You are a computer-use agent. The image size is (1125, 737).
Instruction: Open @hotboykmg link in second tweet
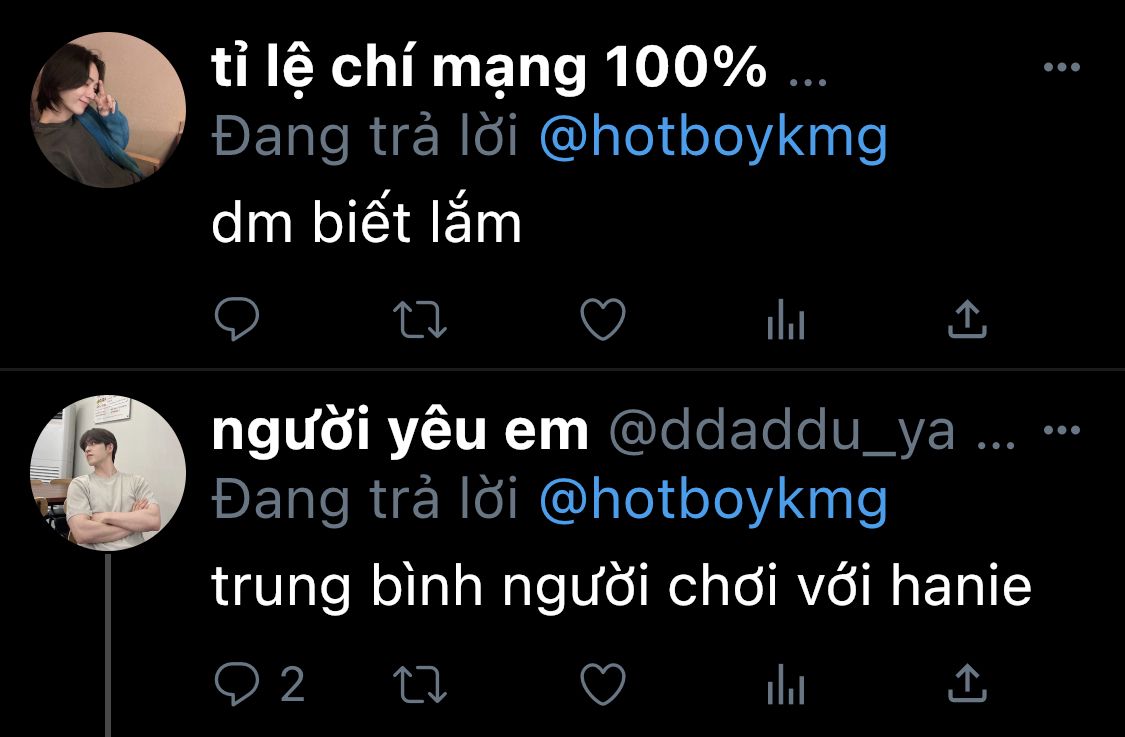coord(714,500)
